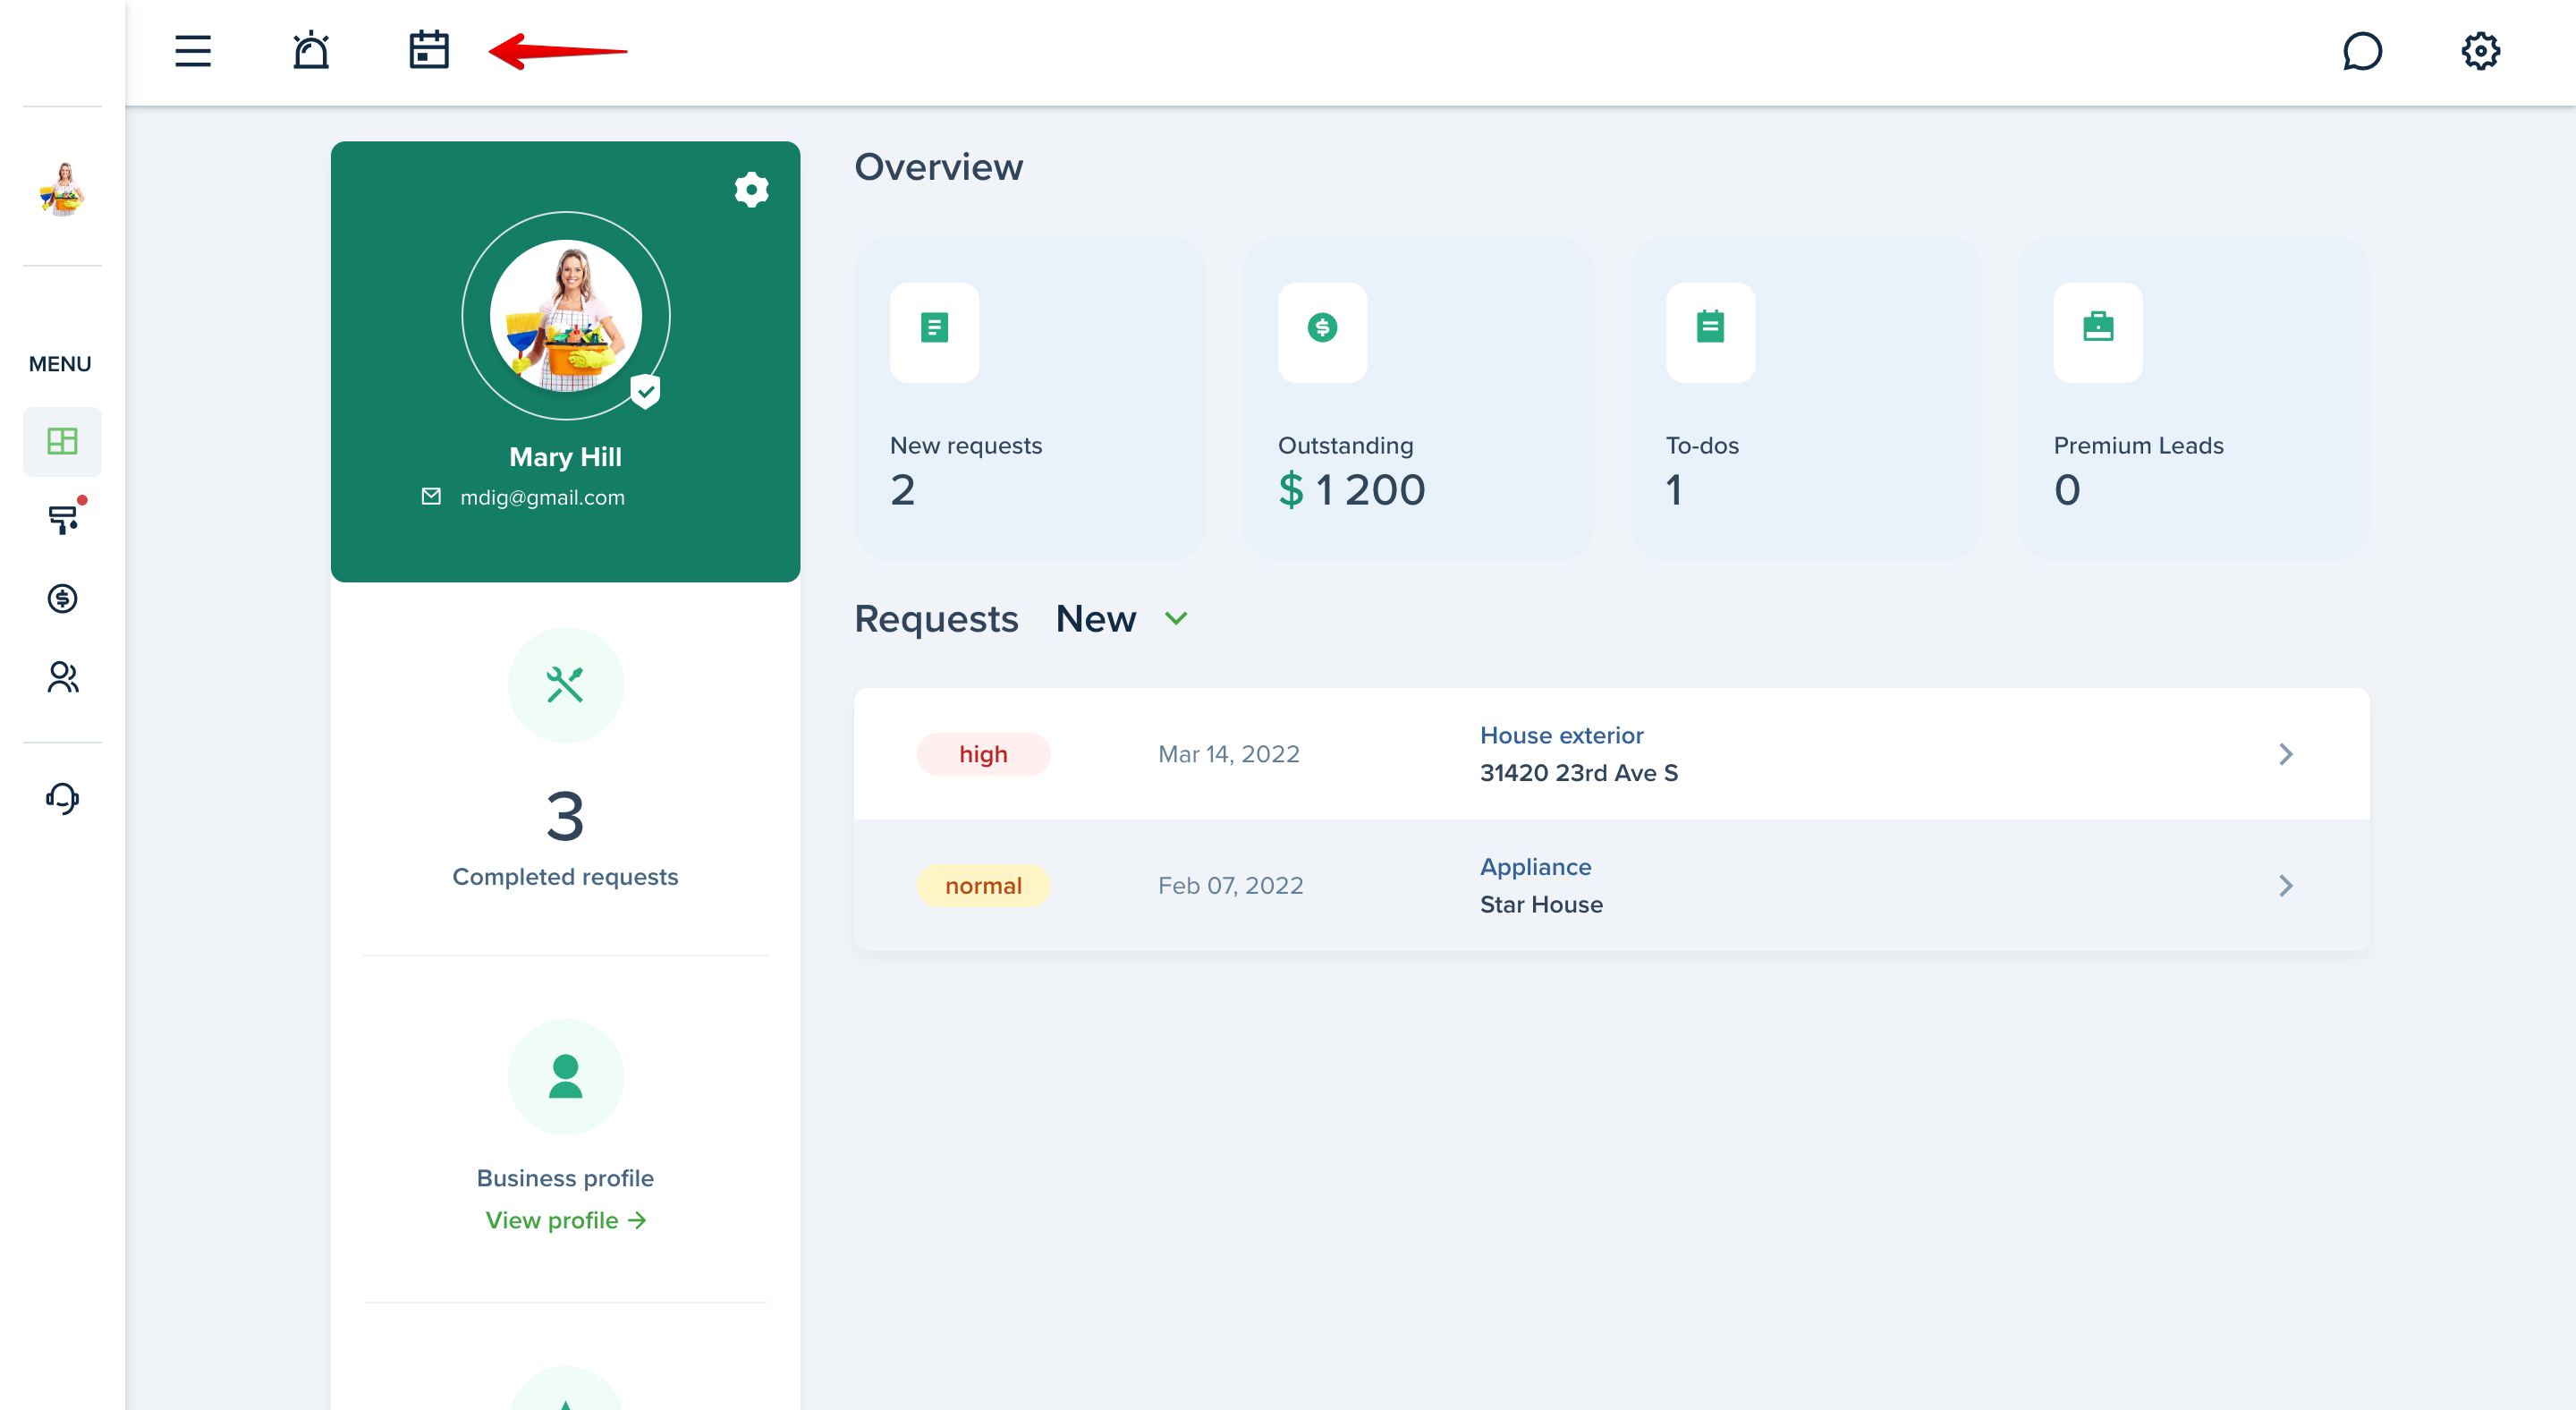Click the normal priority badge
Viewport: 2576px width, 1410px height.
(983, 886)
